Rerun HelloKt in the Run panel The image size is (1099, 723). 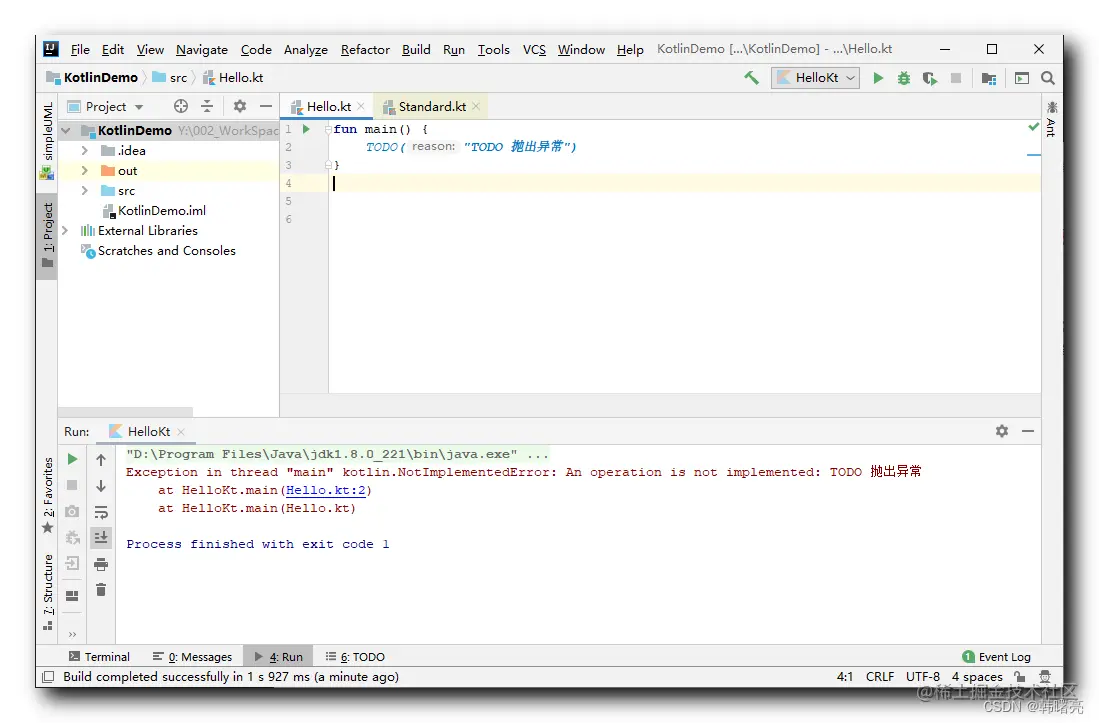point(72,459)
